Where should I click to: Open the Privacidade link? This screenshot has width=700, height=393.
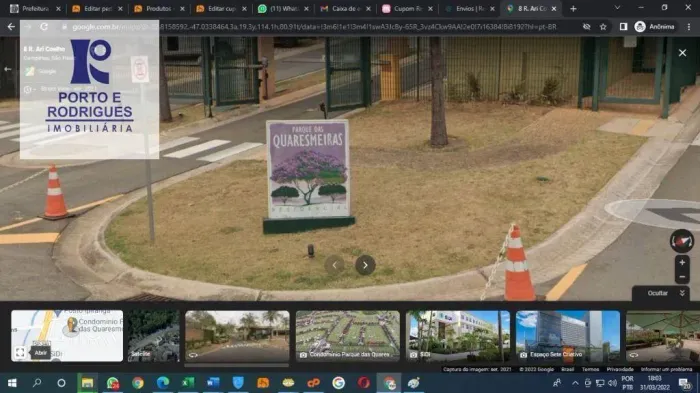(x=620, y=369)
